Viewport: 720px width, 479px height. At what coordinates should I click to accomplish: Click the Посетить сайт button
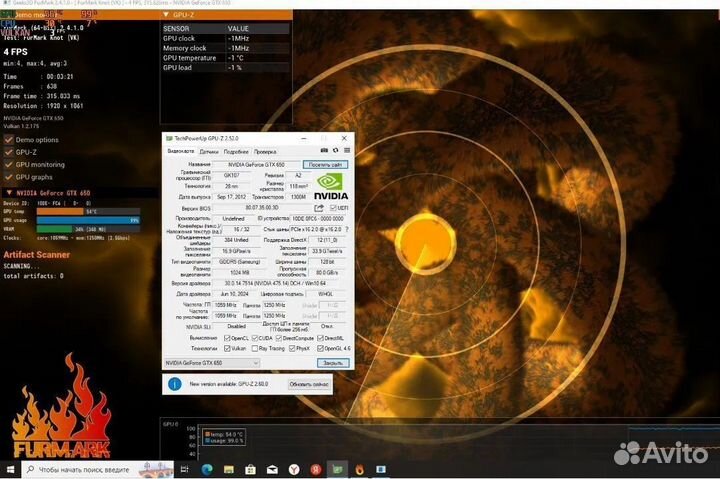tap(325, 164)
